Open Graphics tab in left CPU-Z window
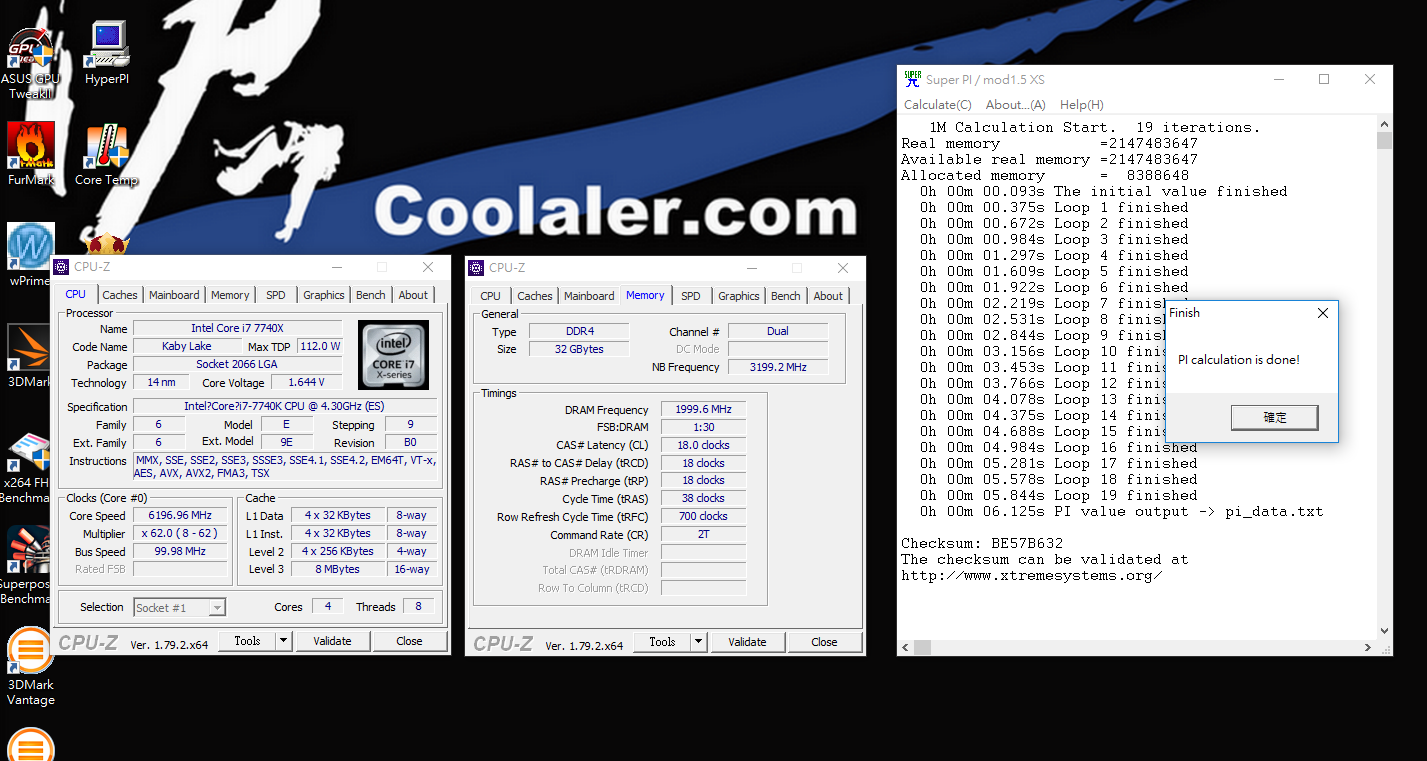Image resolution: width=1427 pixels, height=761 pixels. tap(324, 295)
